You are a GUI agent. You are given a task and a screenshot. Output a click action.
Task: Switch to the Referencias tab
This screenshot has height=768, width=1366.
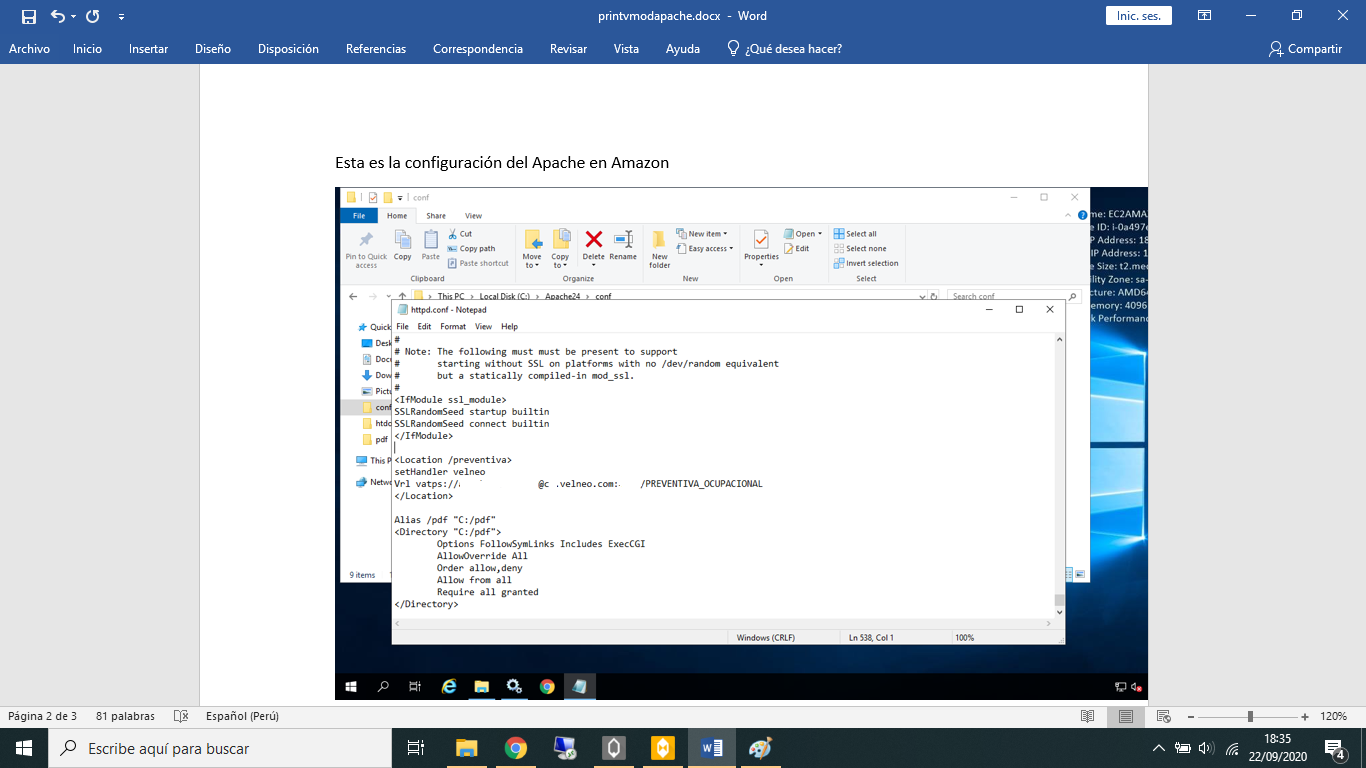(375, 48)
